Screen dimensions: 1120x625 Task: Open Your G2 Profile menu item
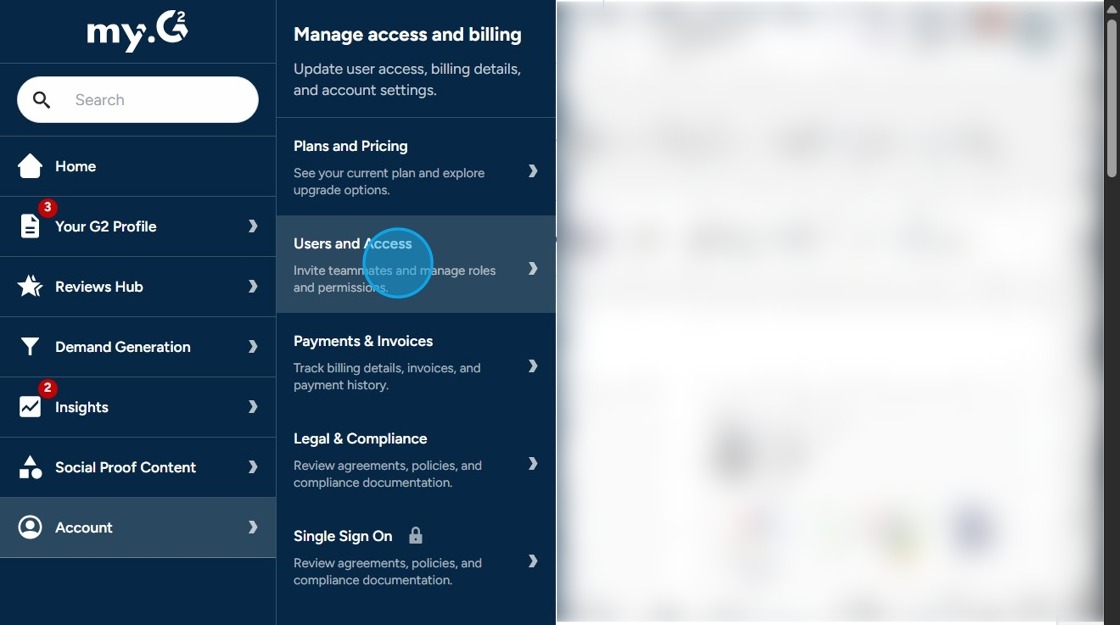click(138, 226)
